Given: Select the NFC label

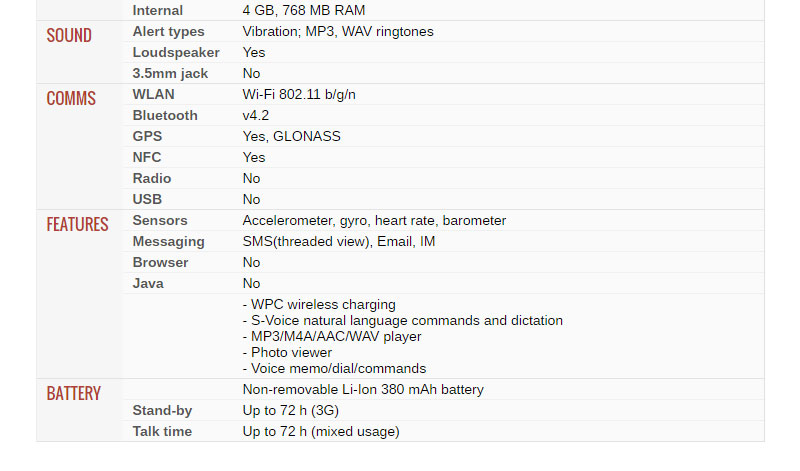Looking at the screenshot, I should (x=147, y=157).
